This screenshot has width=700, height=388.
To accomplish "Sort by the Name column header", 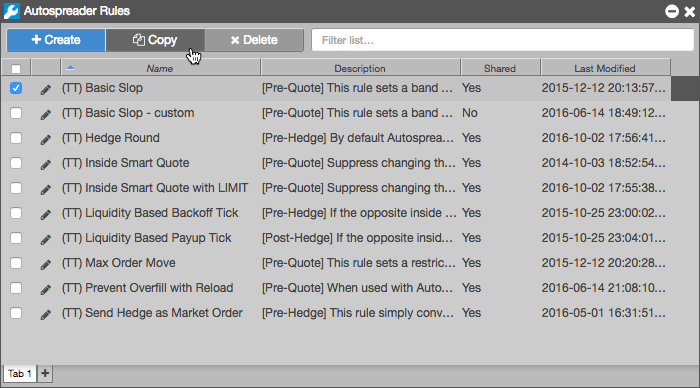I will tap(160, 68).
